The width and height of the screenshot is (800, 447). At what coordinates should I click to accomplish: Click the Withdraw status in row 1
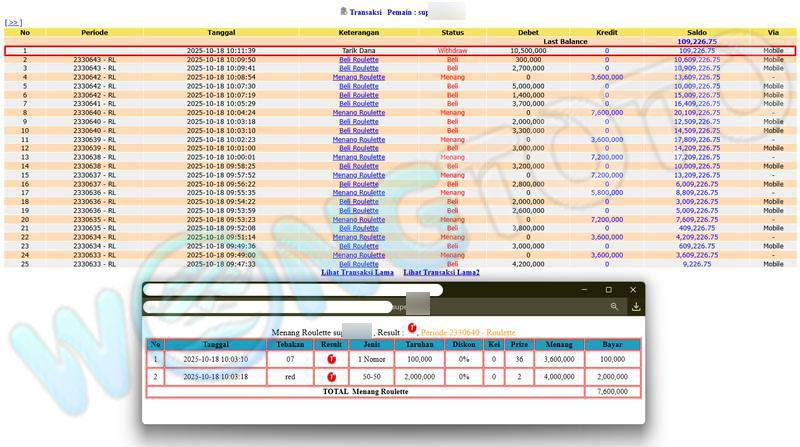453,51
